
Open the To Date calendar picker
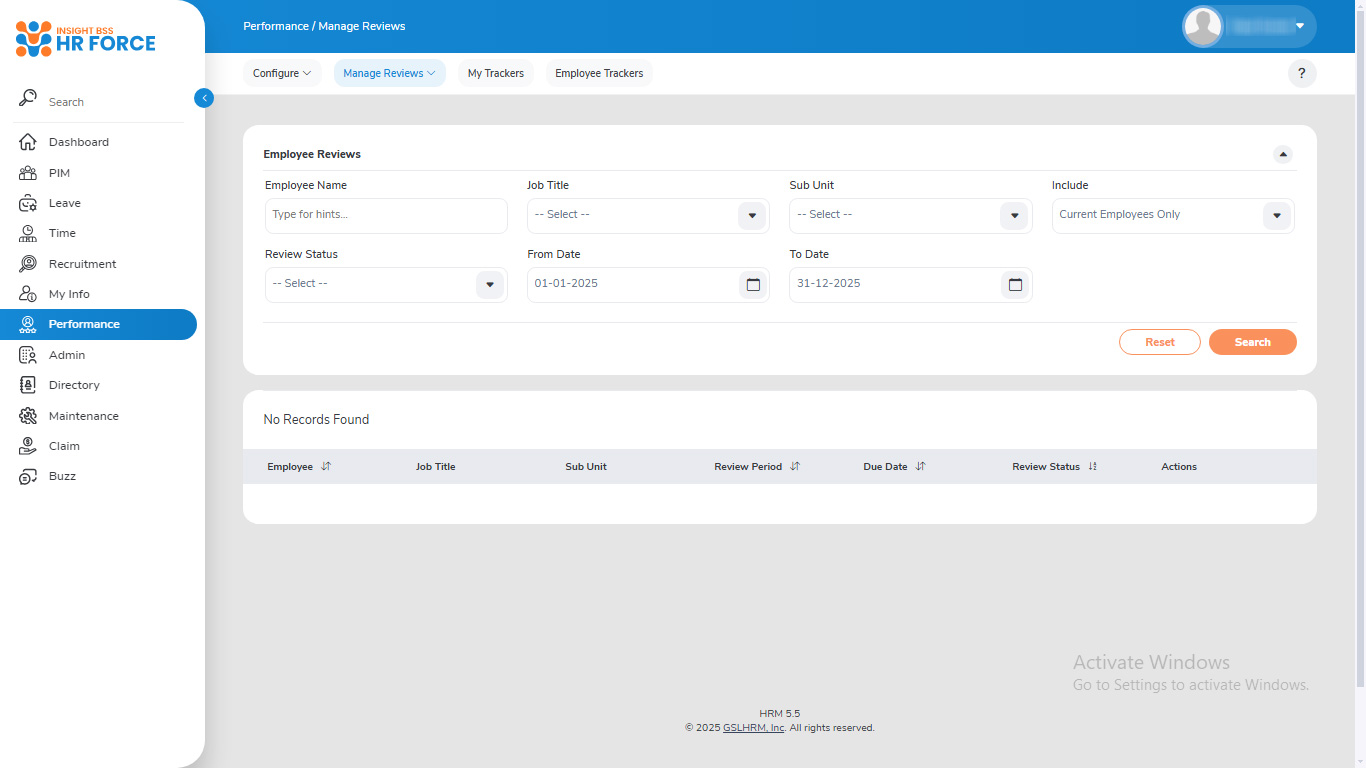tap(1015, 285)
